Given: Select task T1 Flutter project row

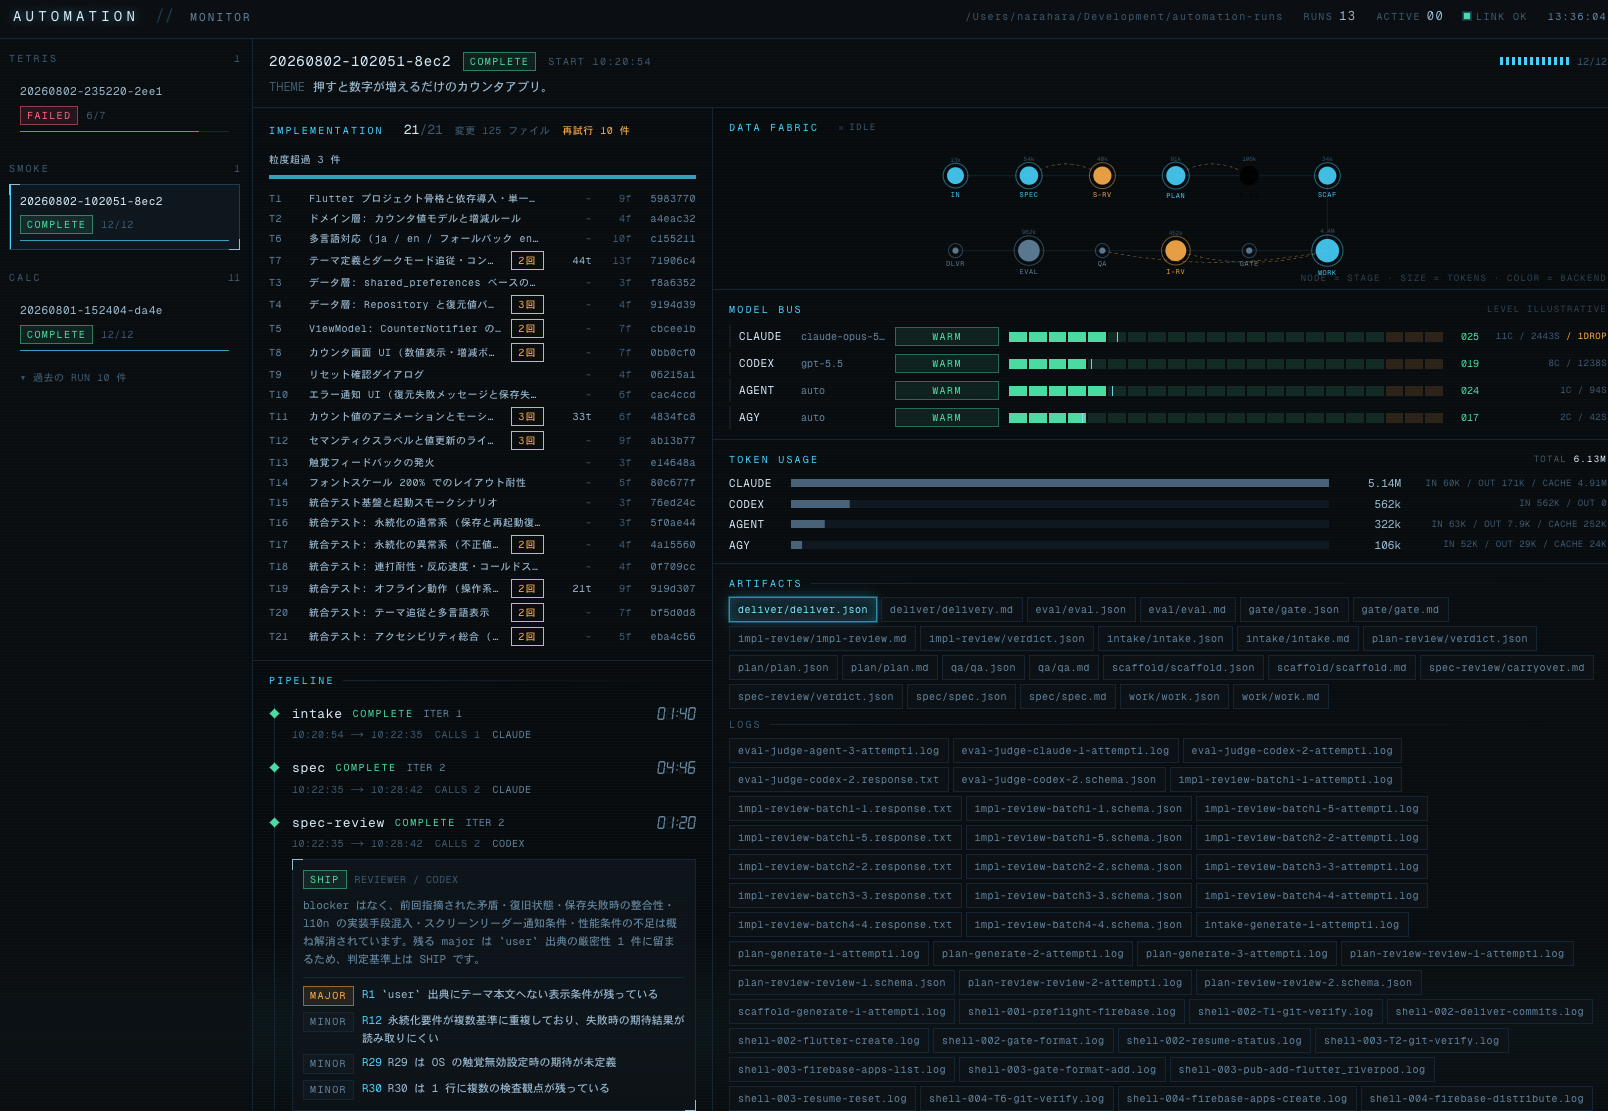Looking at the screenshot, I should coord(483,199).
